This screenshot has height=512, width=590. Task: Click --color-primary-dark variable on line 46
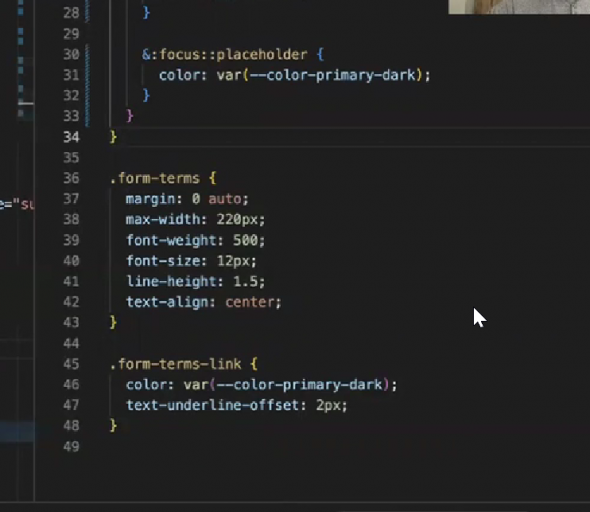[300, 385]
